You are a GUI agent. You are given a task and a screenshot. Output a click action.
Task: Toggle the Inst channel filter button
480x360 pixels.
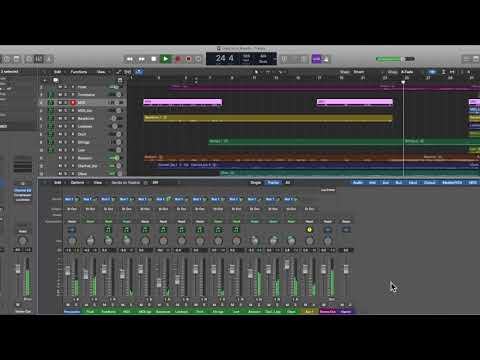coord(373,183)
